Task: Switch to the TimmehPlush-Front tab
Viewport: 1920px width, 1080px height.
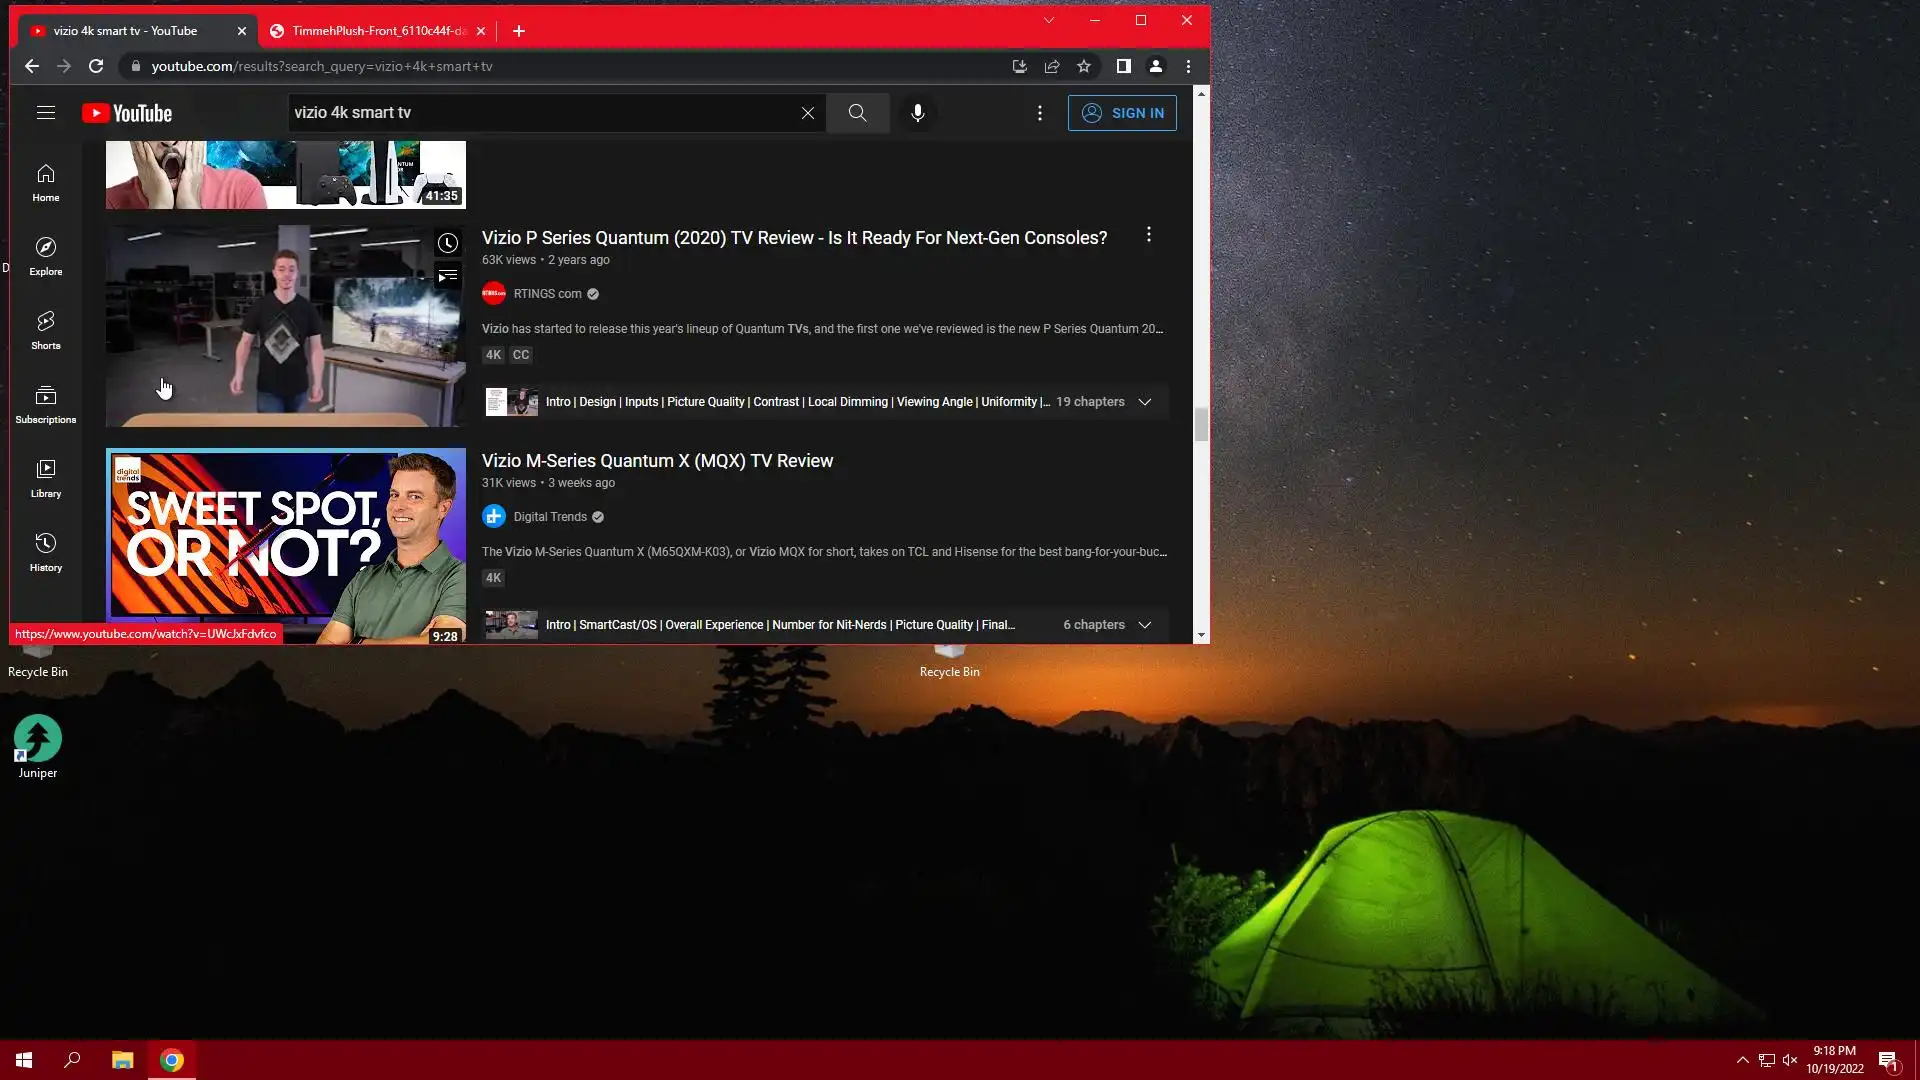Action: tap(377, 31)
